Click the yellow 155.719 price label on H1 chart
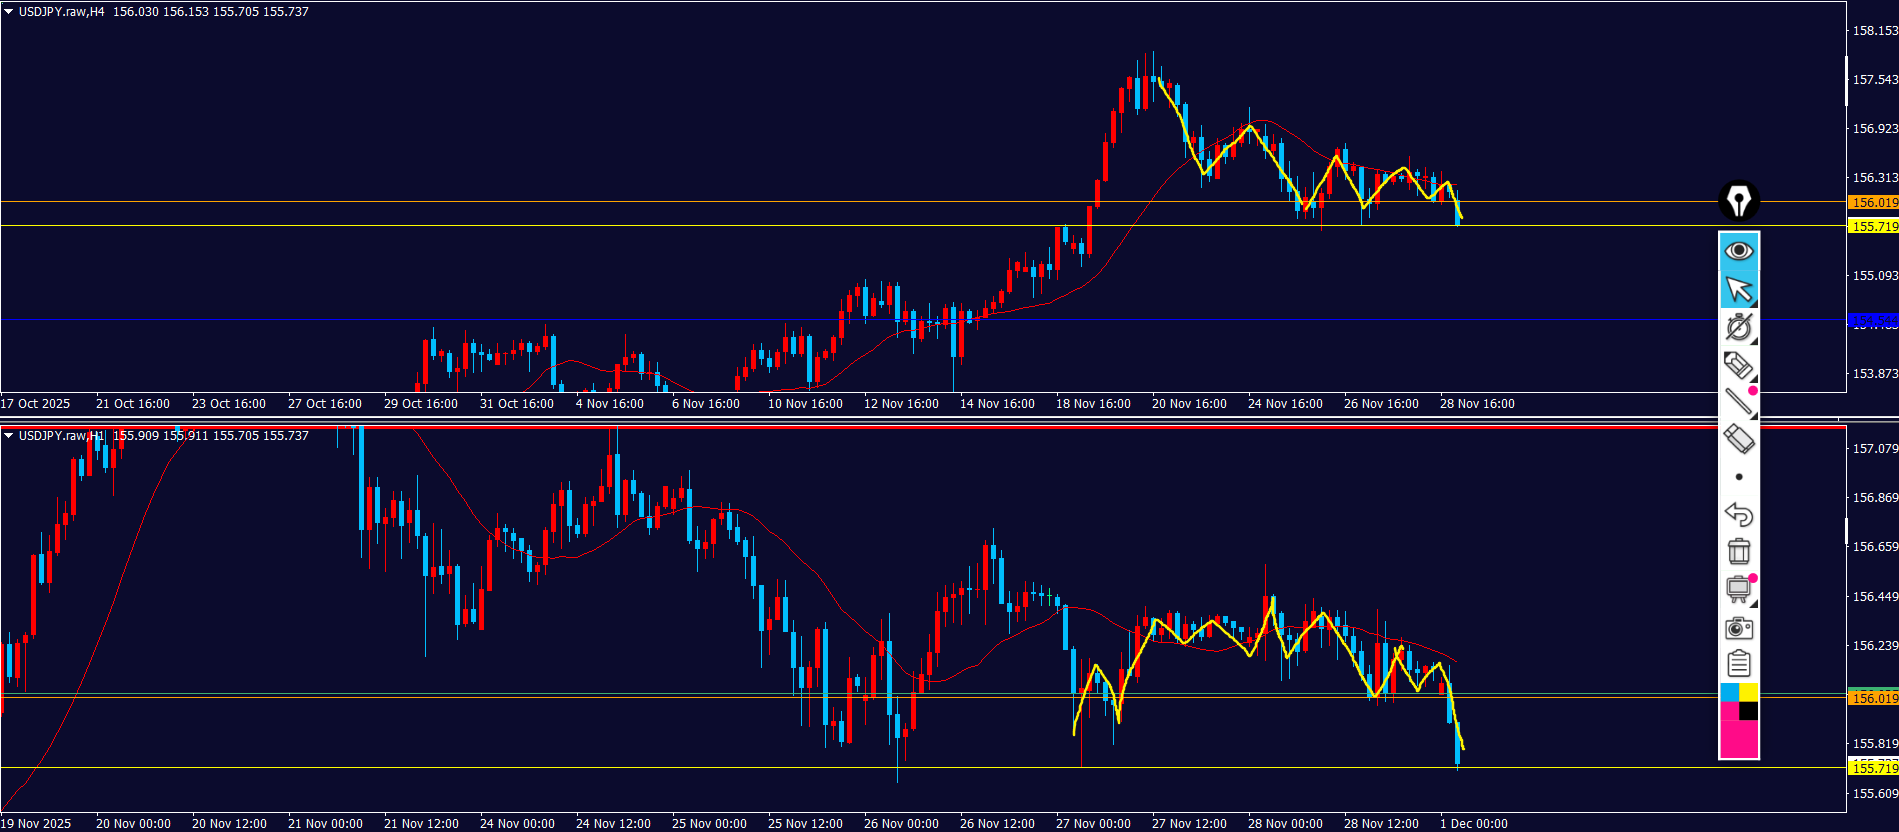The image size is (1899, 832). click(x=1873, y=768)
